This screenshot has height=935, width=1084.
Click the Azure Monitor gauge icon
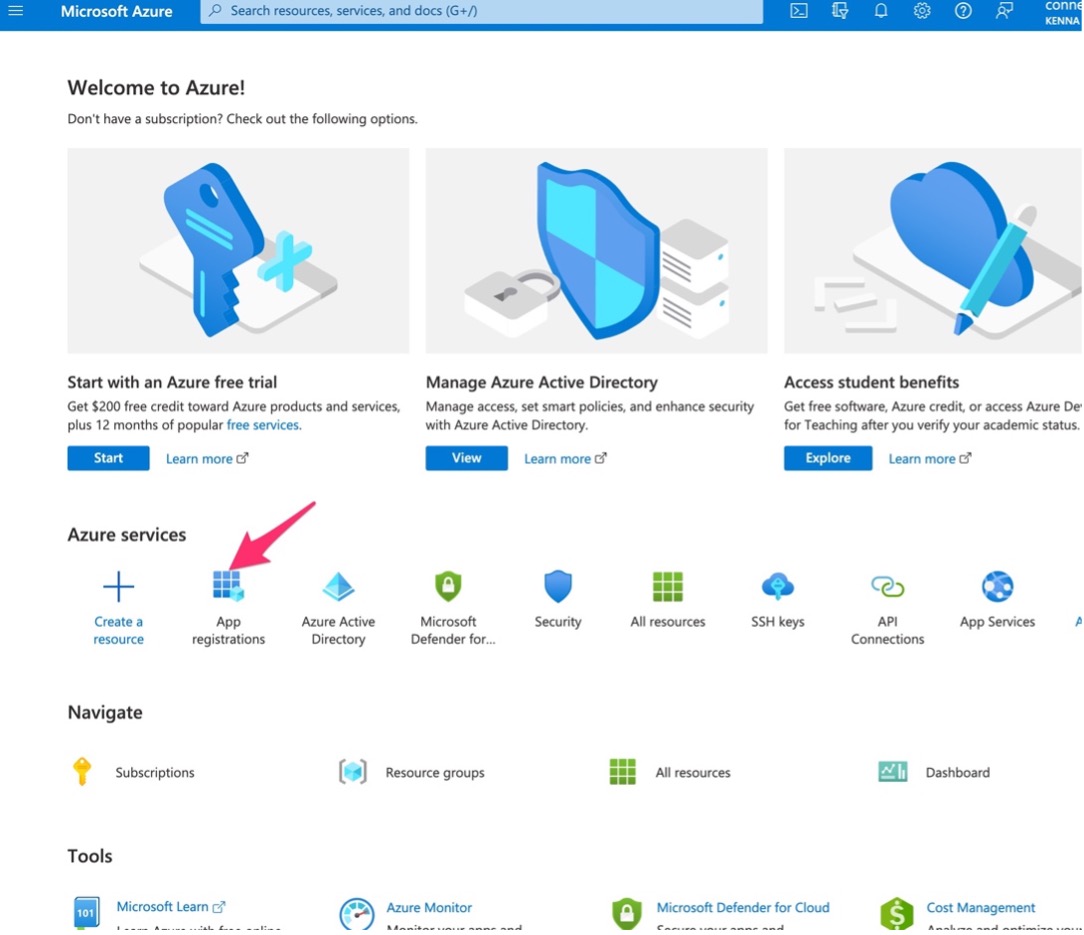click(357, 915)
